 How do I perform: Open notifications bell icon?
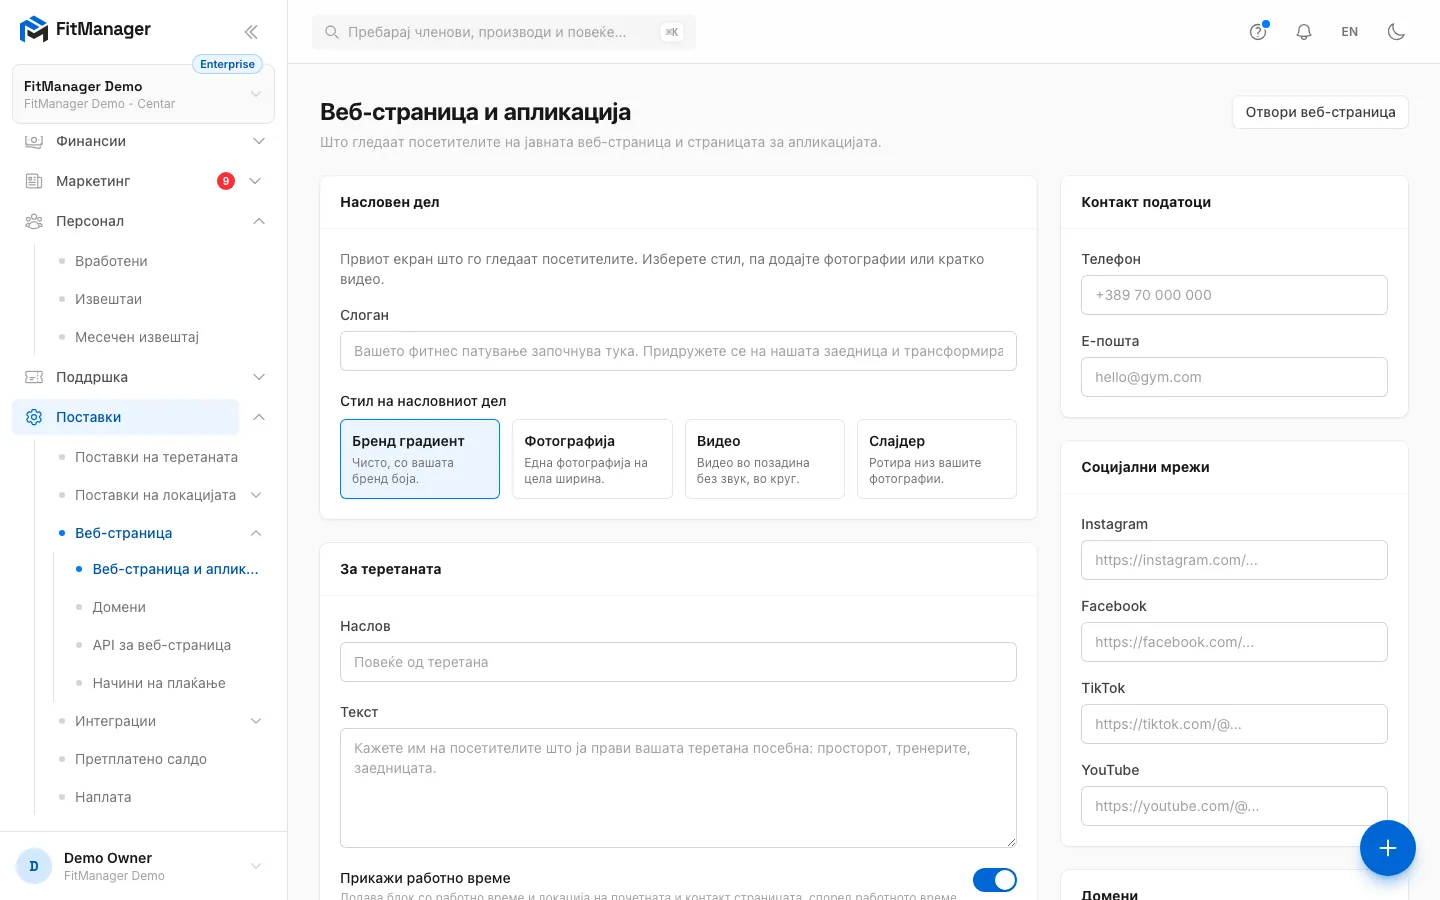coord(1304,32)
